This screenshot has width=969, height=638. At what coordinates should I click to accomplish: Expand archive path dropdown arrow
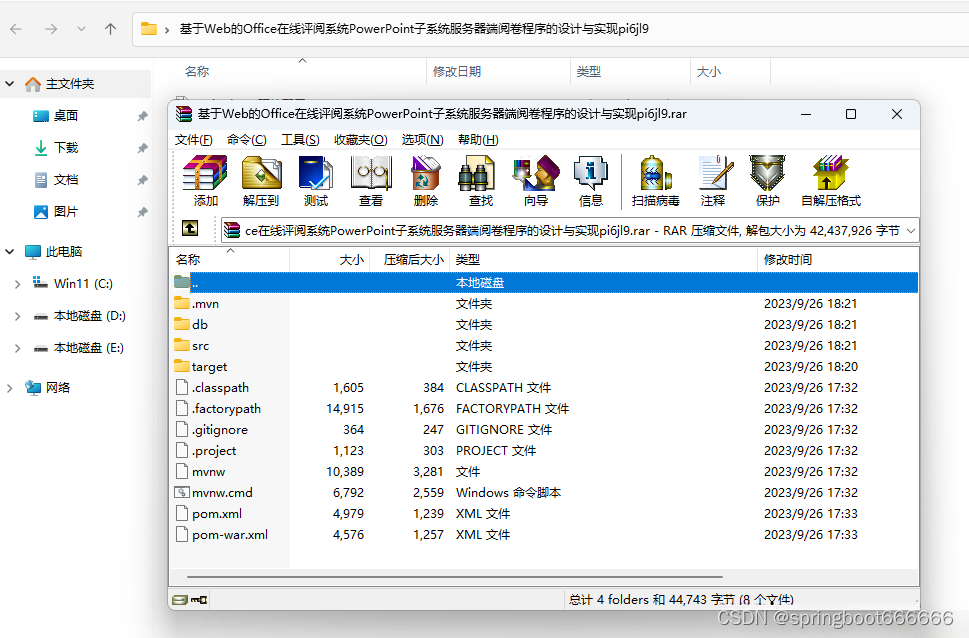tap(911, 231)
